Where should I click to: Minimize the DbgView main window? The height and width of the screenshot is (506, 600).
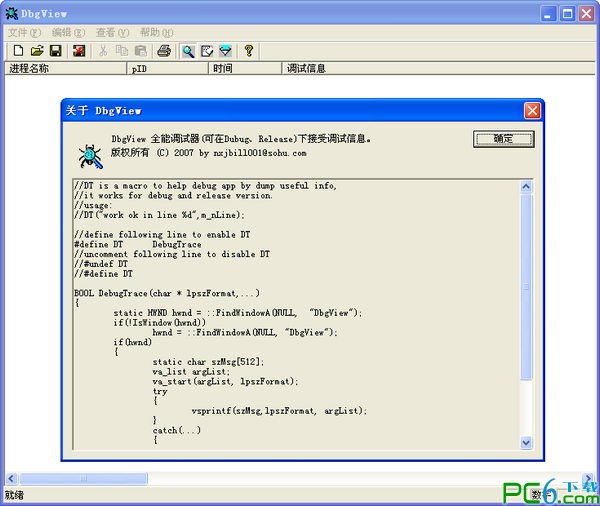(x=548, y=14)
